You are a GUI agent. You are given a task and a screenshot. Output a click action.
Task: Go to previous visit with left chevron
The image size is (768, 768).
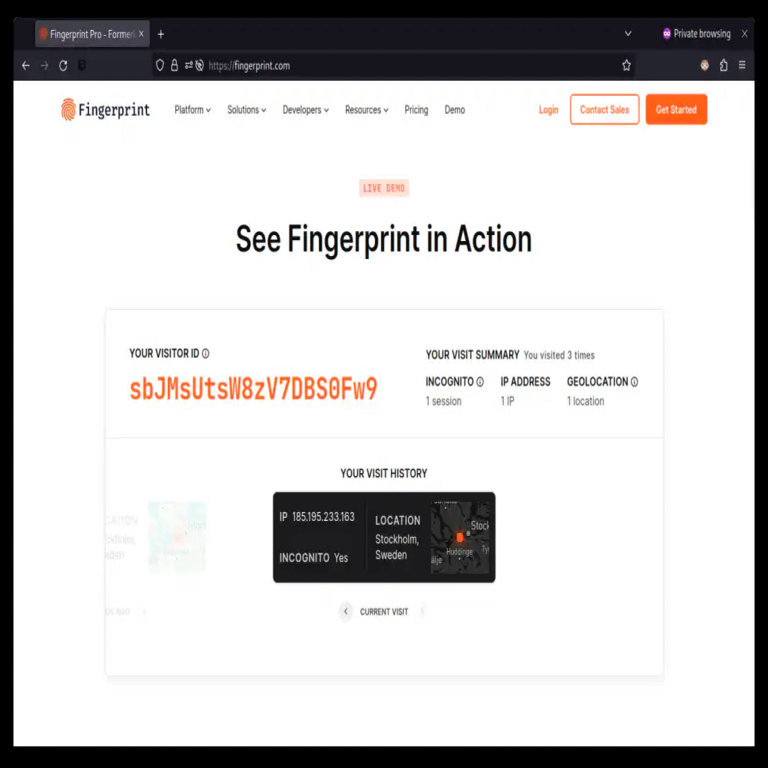pos(346,611)
